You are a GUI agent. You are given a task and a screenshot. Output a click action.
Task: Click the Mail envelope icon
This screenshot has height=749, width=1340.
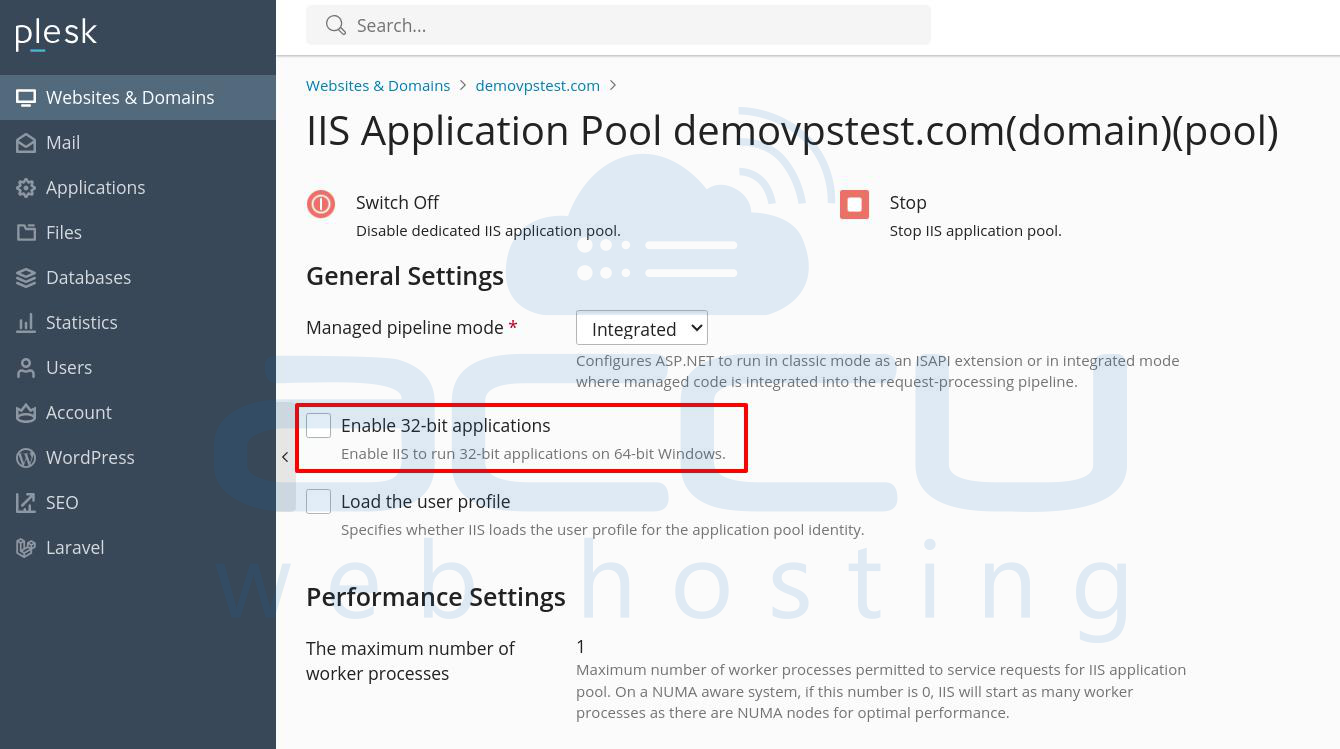26,143
